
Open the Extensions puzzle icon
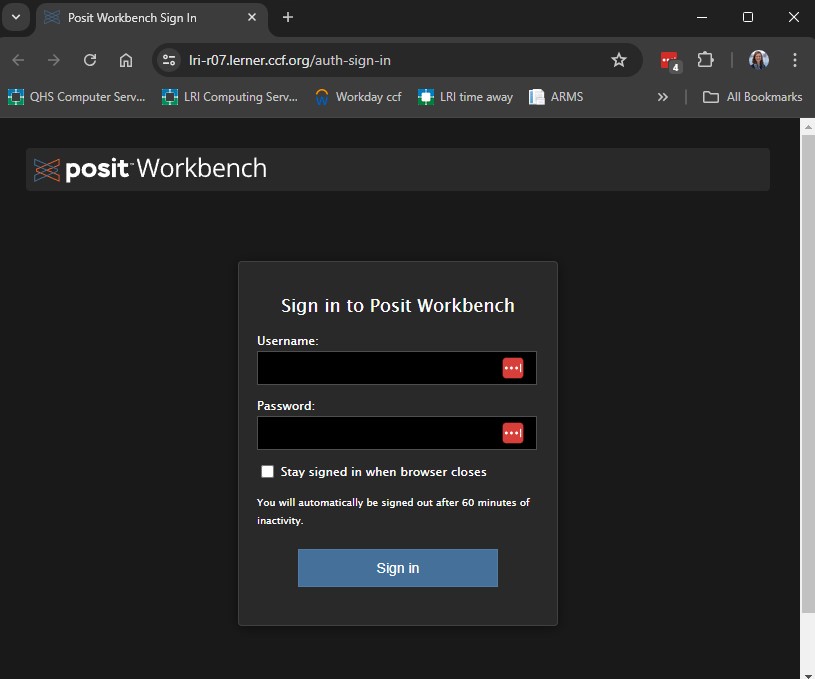(705, 60)
